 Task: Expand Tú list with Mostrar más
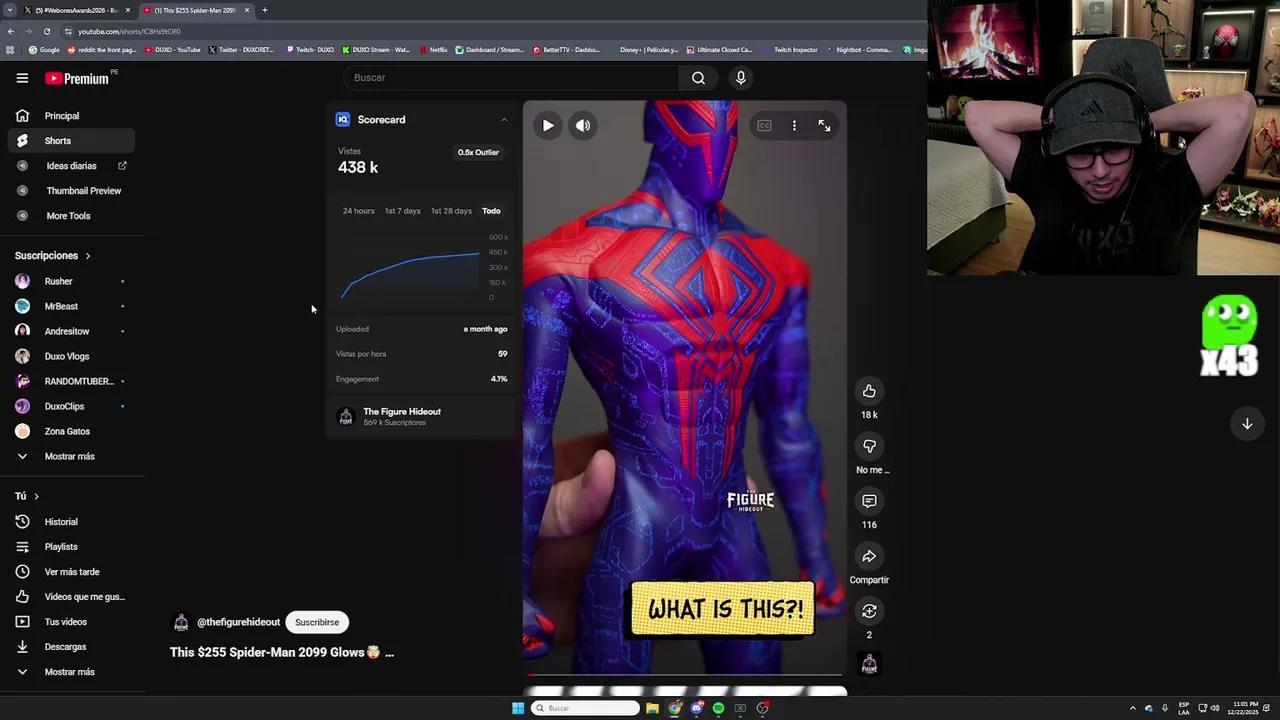(x=70, y=672)
